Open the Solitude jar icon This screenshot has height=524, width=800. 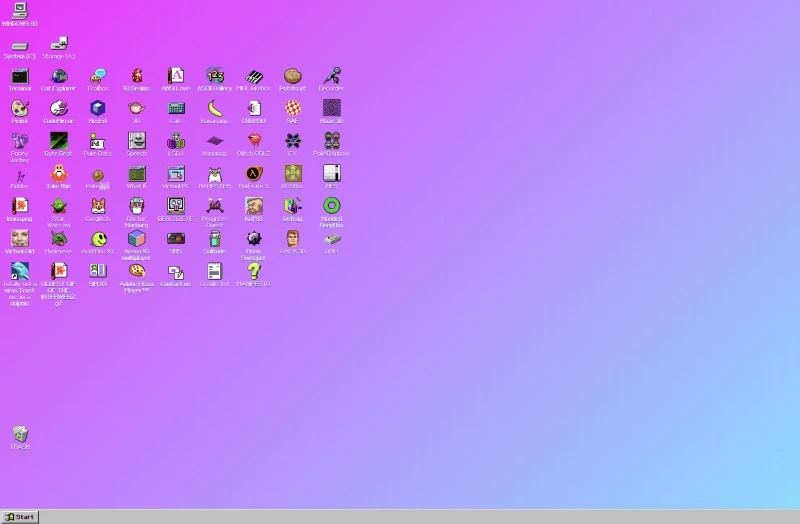point(215,239)
